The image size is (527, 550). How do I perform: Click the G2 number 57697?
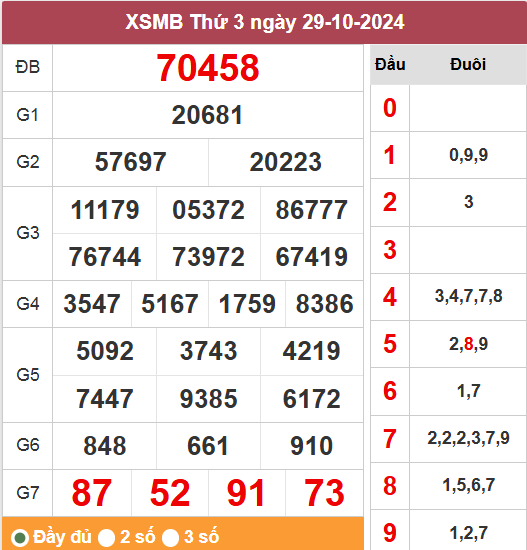coord(131,162)
